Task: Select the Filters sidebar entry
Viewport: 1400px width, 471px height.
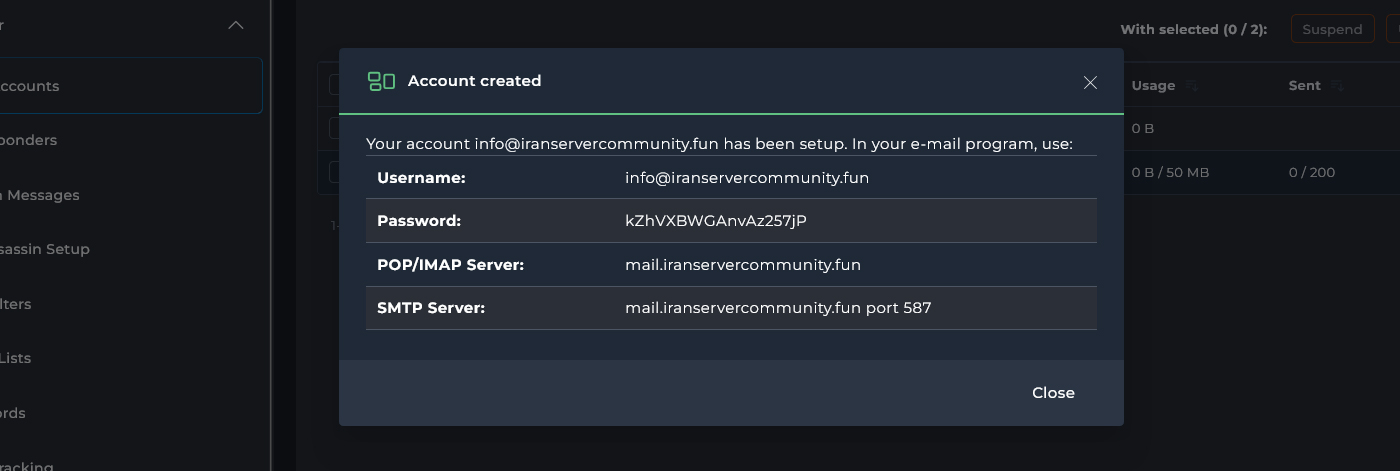Action: [x=16, y=304]
